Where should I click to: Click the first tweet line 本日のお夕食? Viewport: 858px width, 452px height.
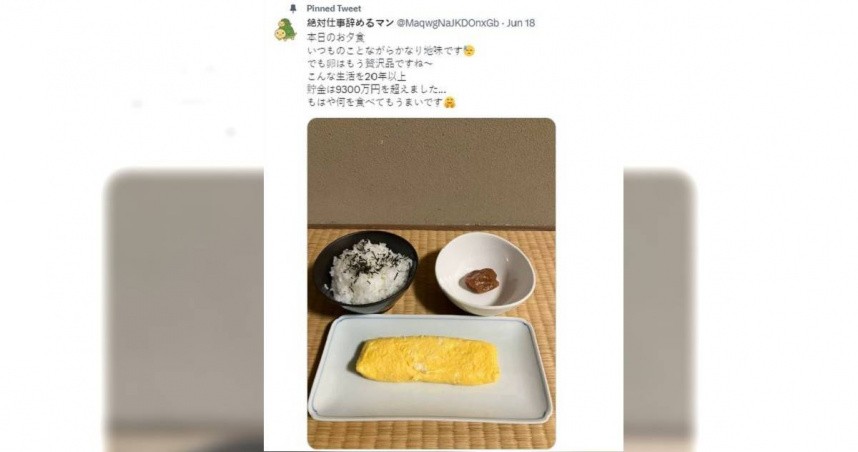tap(328, 38)
